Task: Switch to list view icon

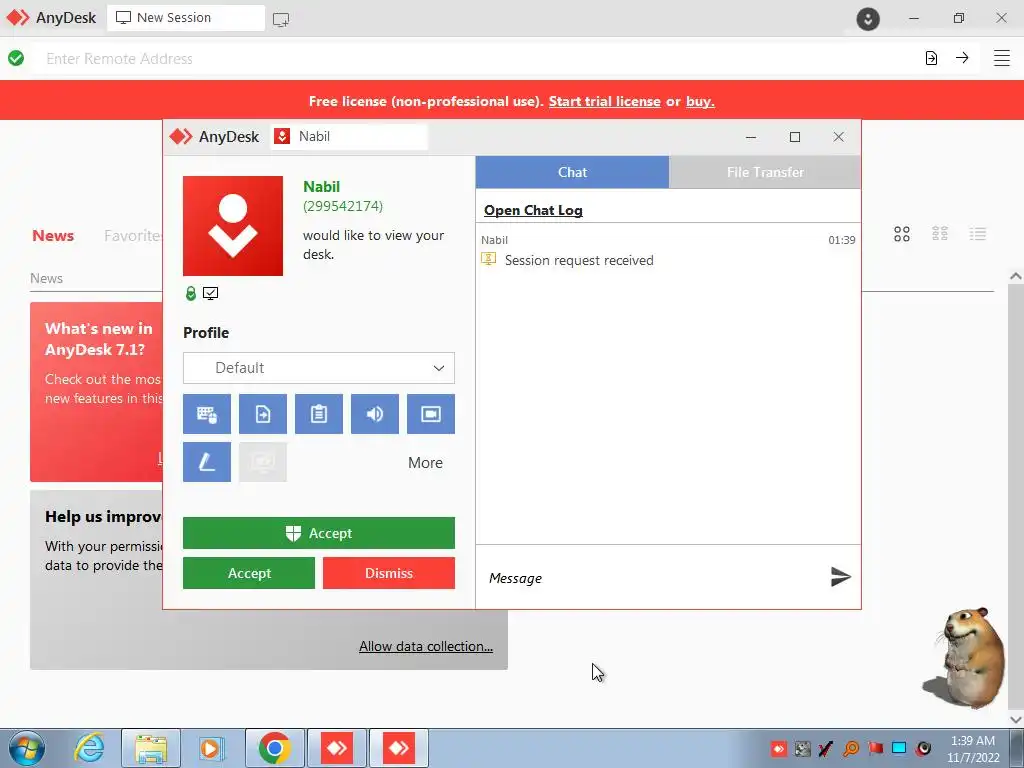Action: click(x=978, y=234)
